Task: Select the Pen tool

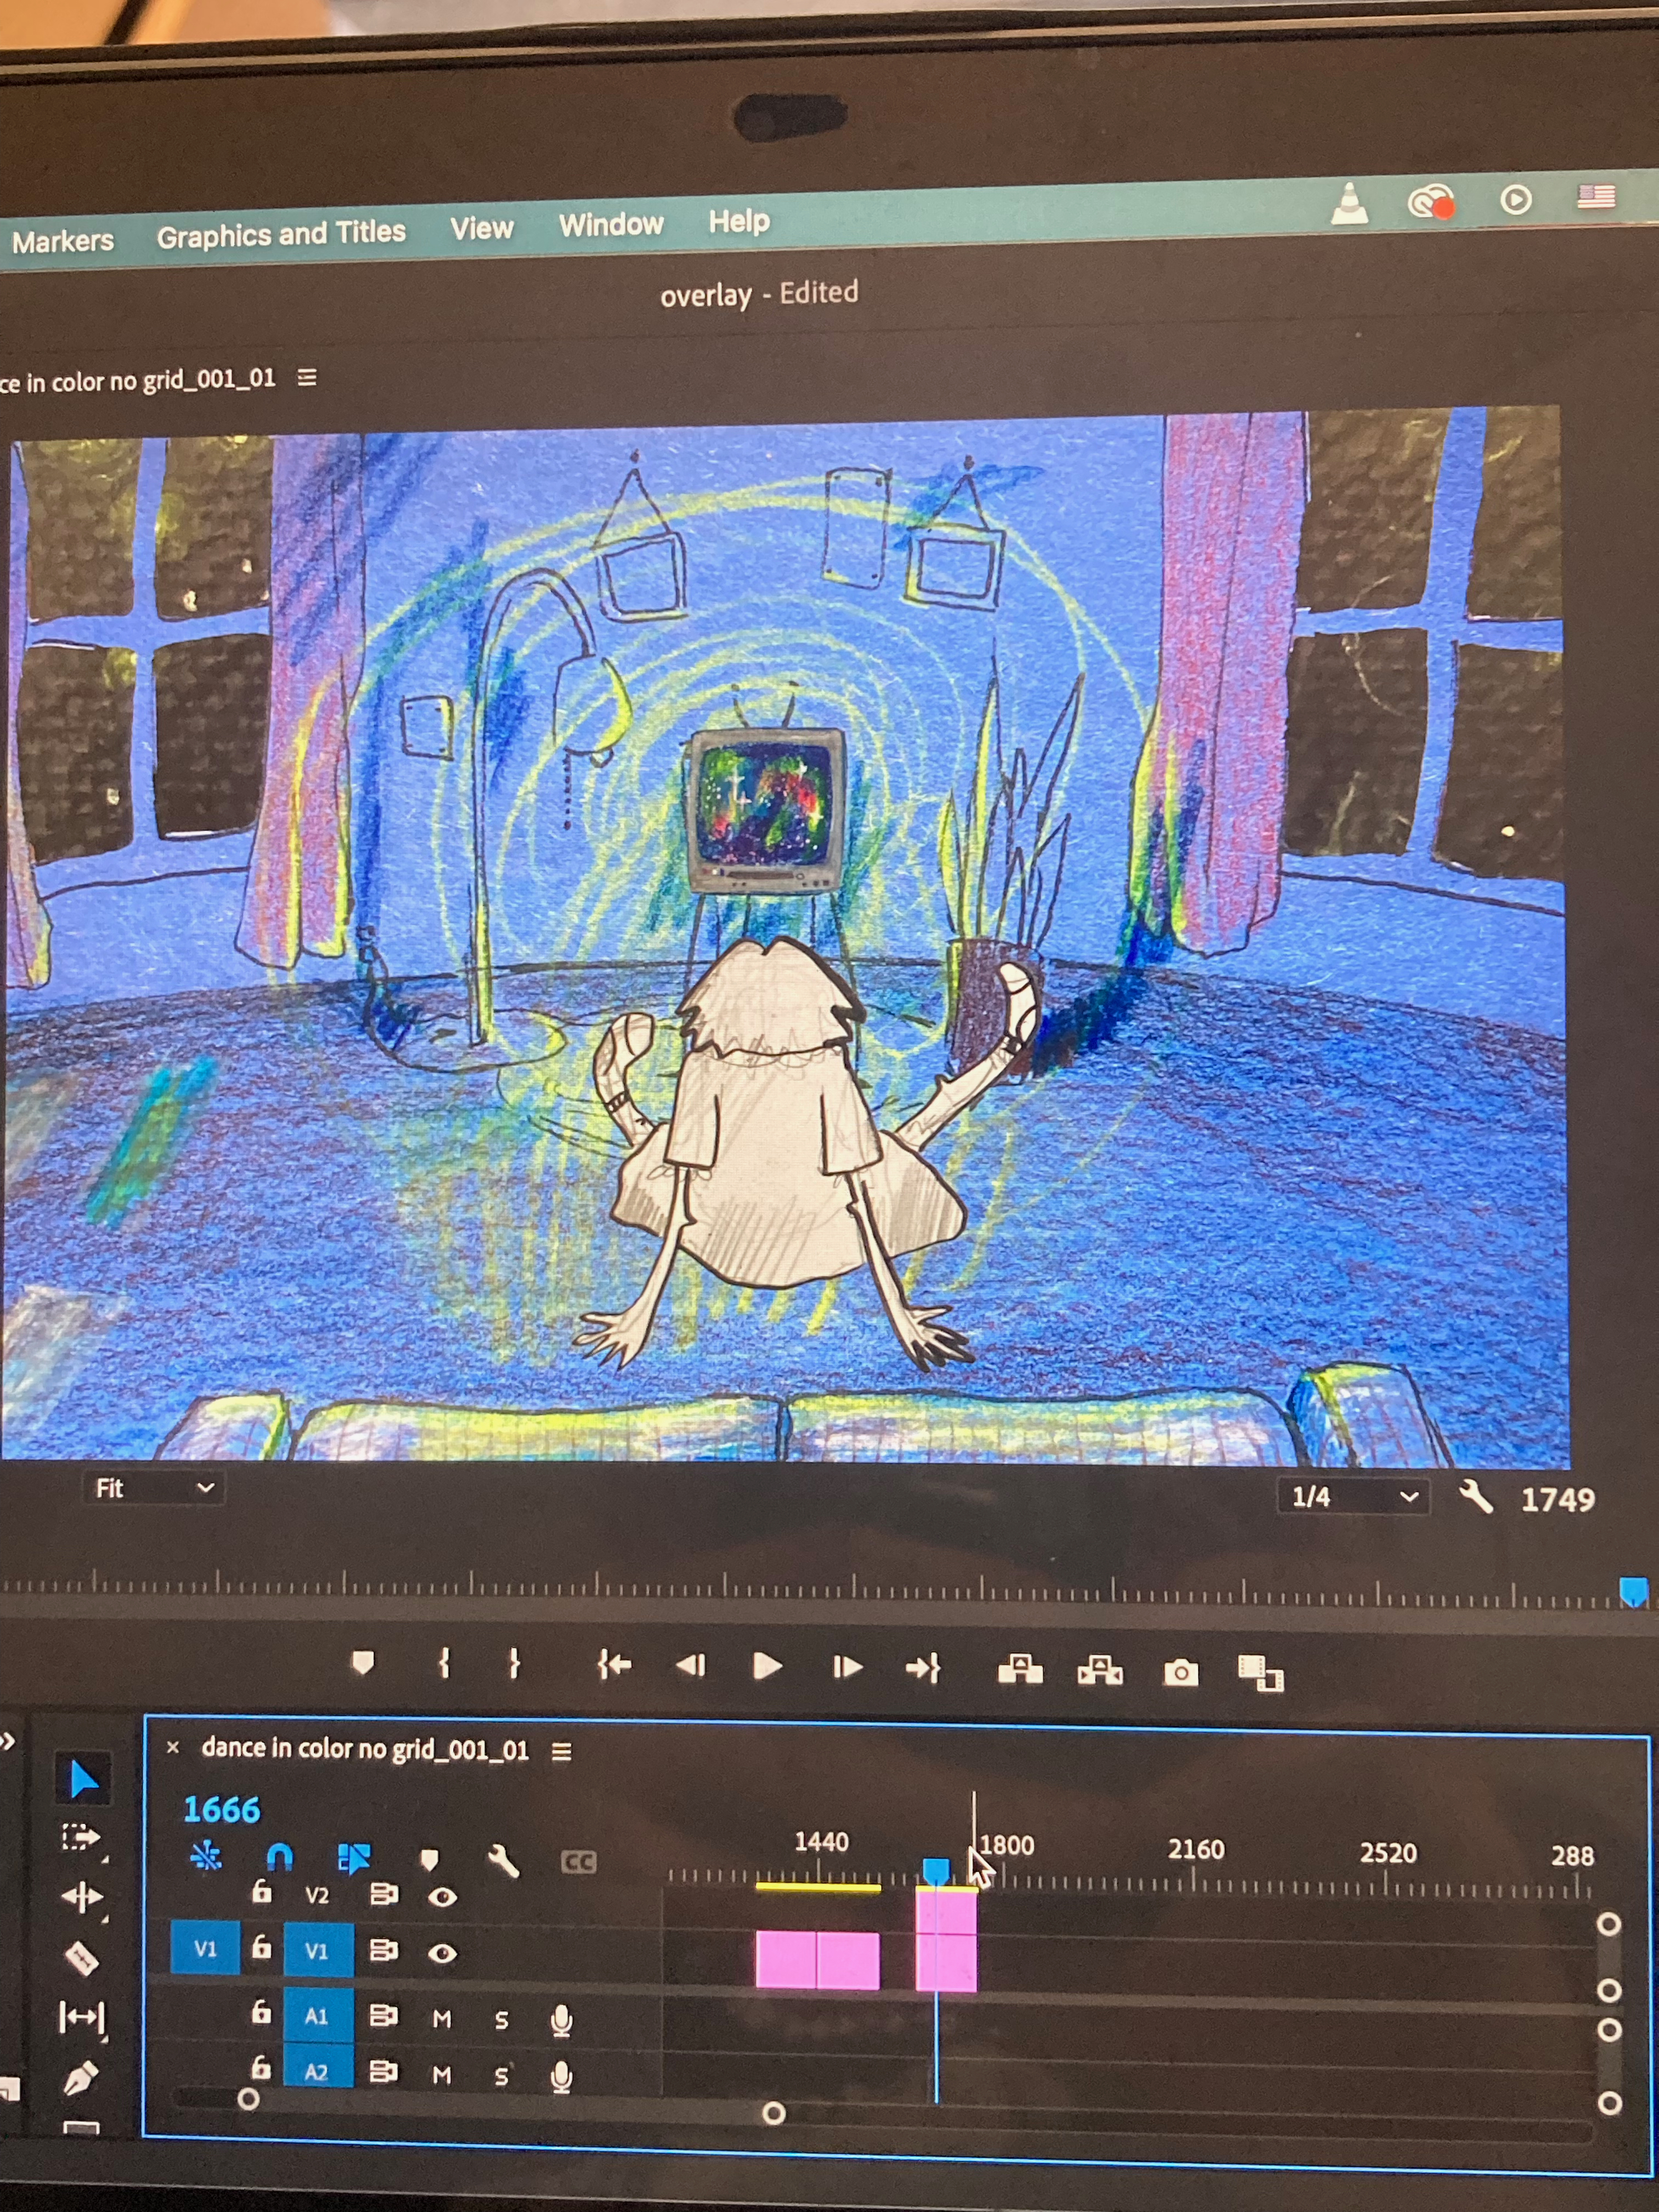Action: coord(81,2079)
